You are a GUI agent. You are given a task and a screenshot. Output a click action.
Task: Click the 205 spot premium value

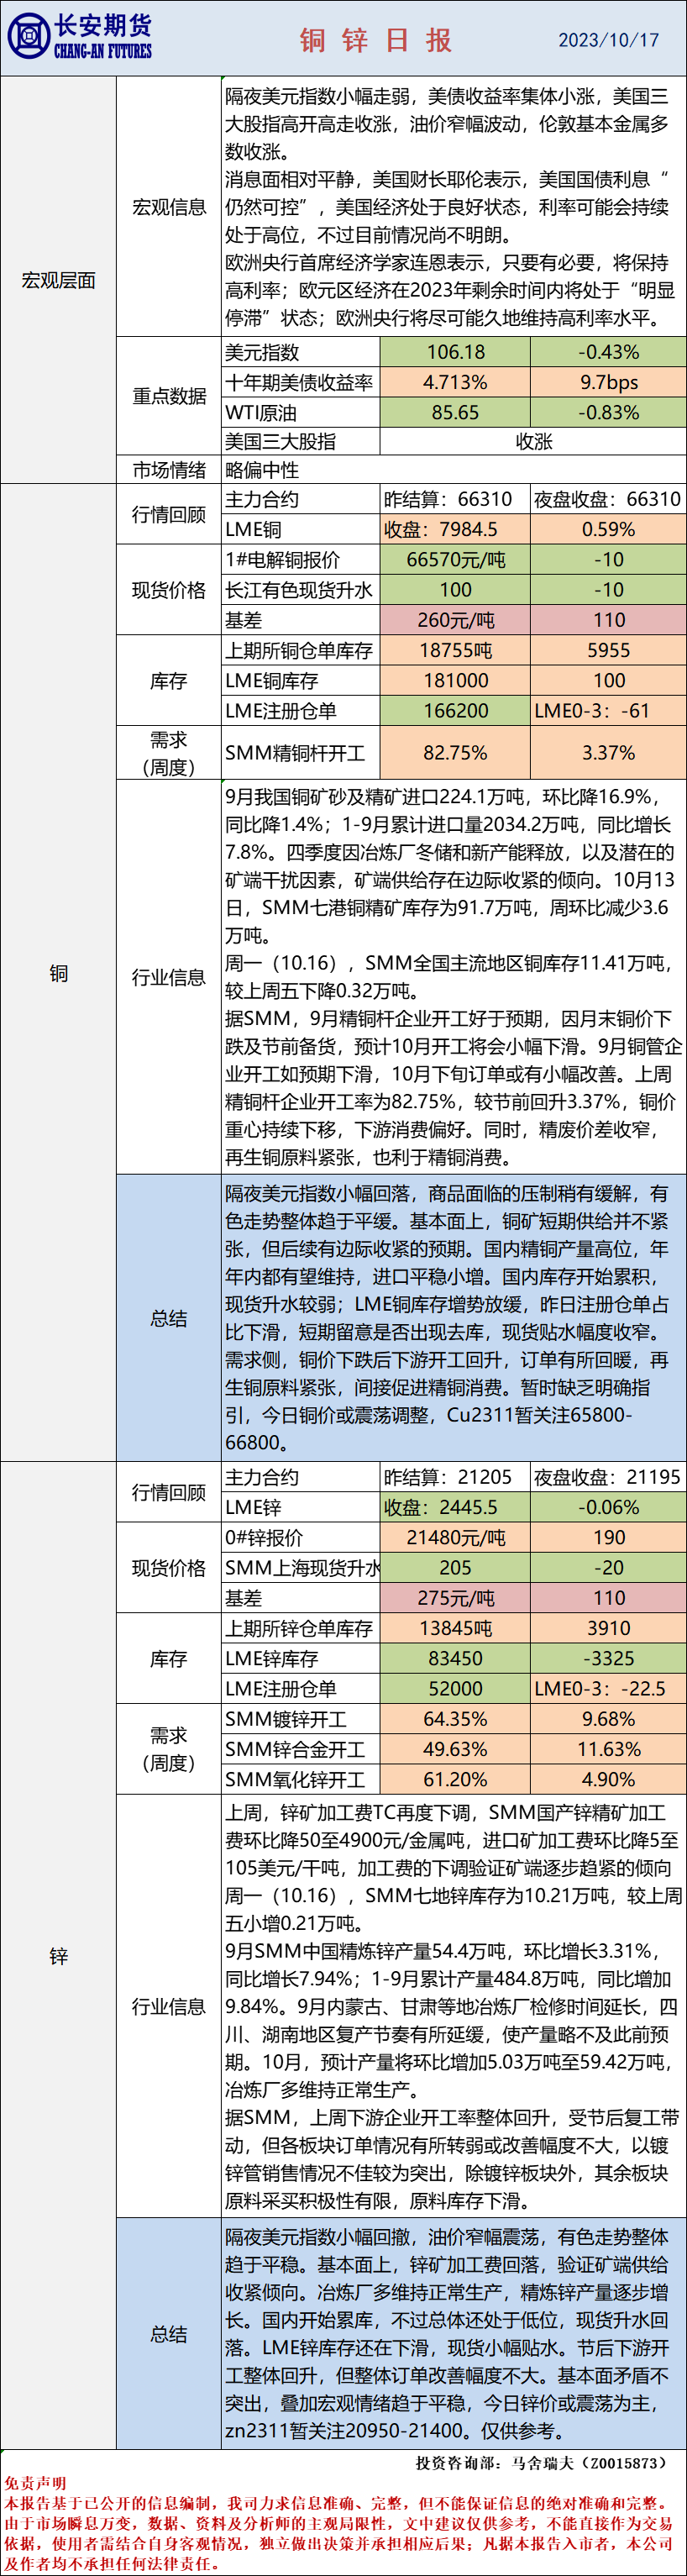455,1567
